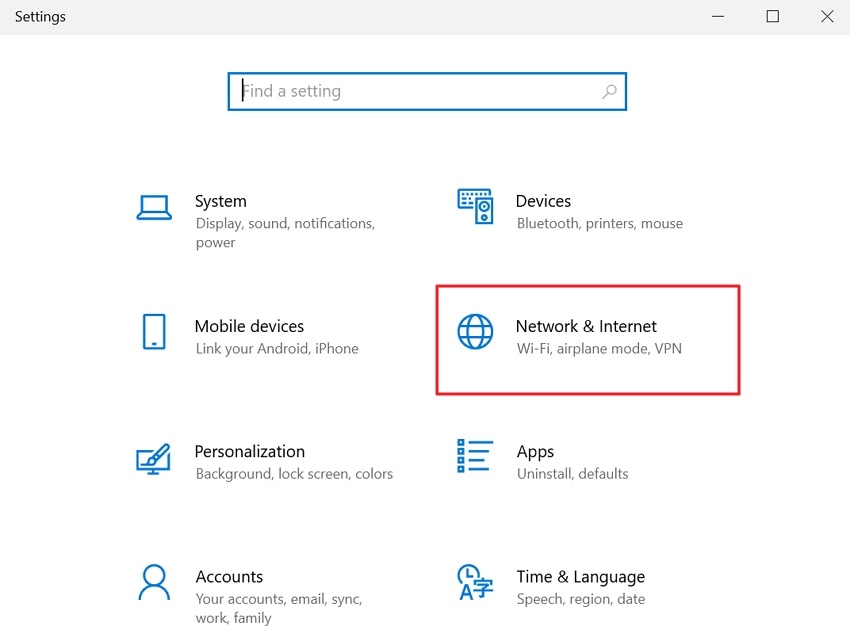This screenshot has width=850, height=626.
Task: Click the Accounts person icon
Action: (x=154, y=582)
